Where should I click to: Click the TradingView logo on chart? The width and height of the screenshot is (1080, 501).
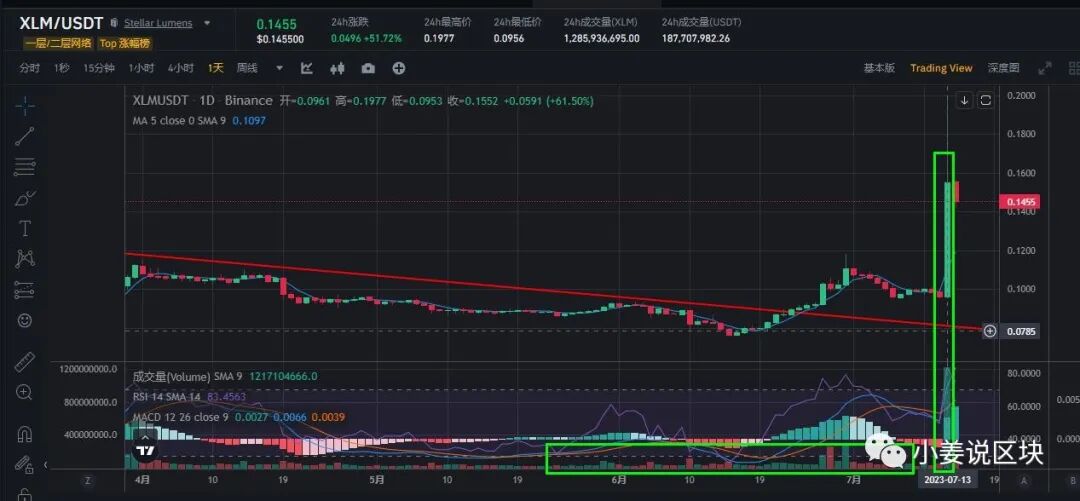click(x=145, y=451)
